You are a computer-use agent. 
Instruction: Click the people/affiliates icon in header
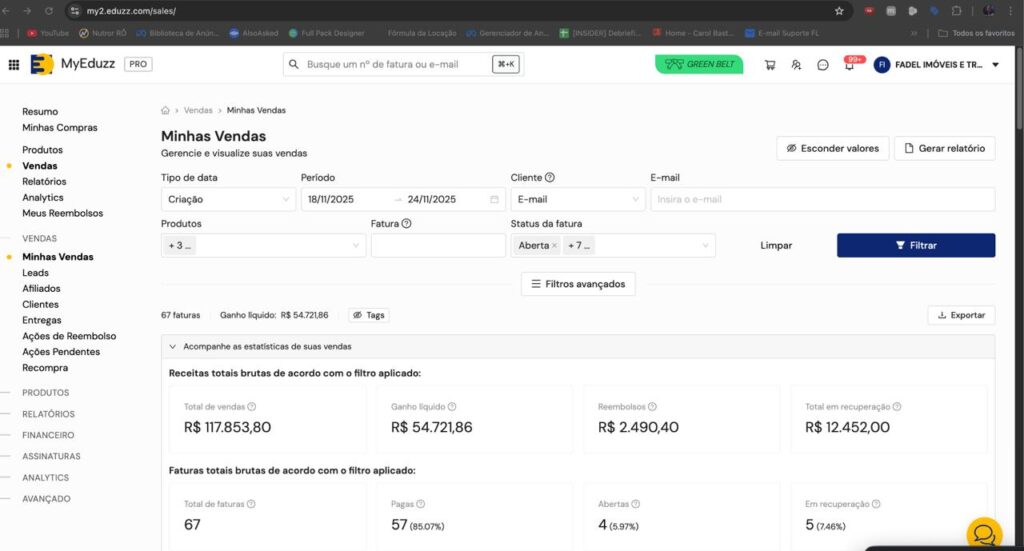(x=796, y=65)
